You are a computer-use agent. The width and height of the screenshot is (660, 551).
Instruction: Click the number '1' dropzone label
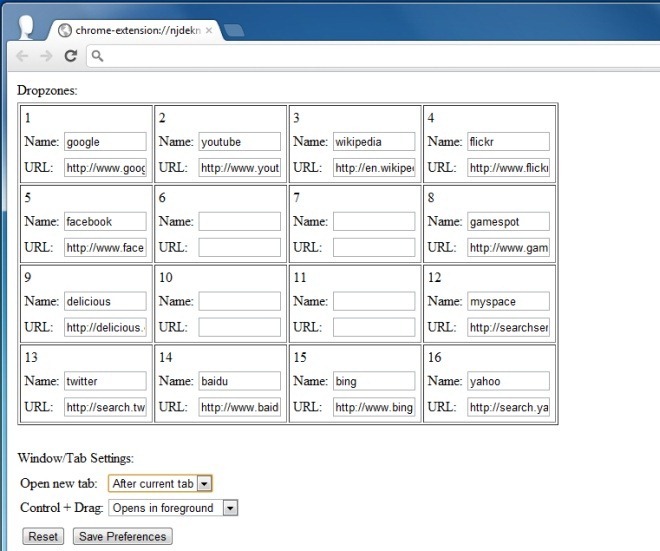click(28, 118)
